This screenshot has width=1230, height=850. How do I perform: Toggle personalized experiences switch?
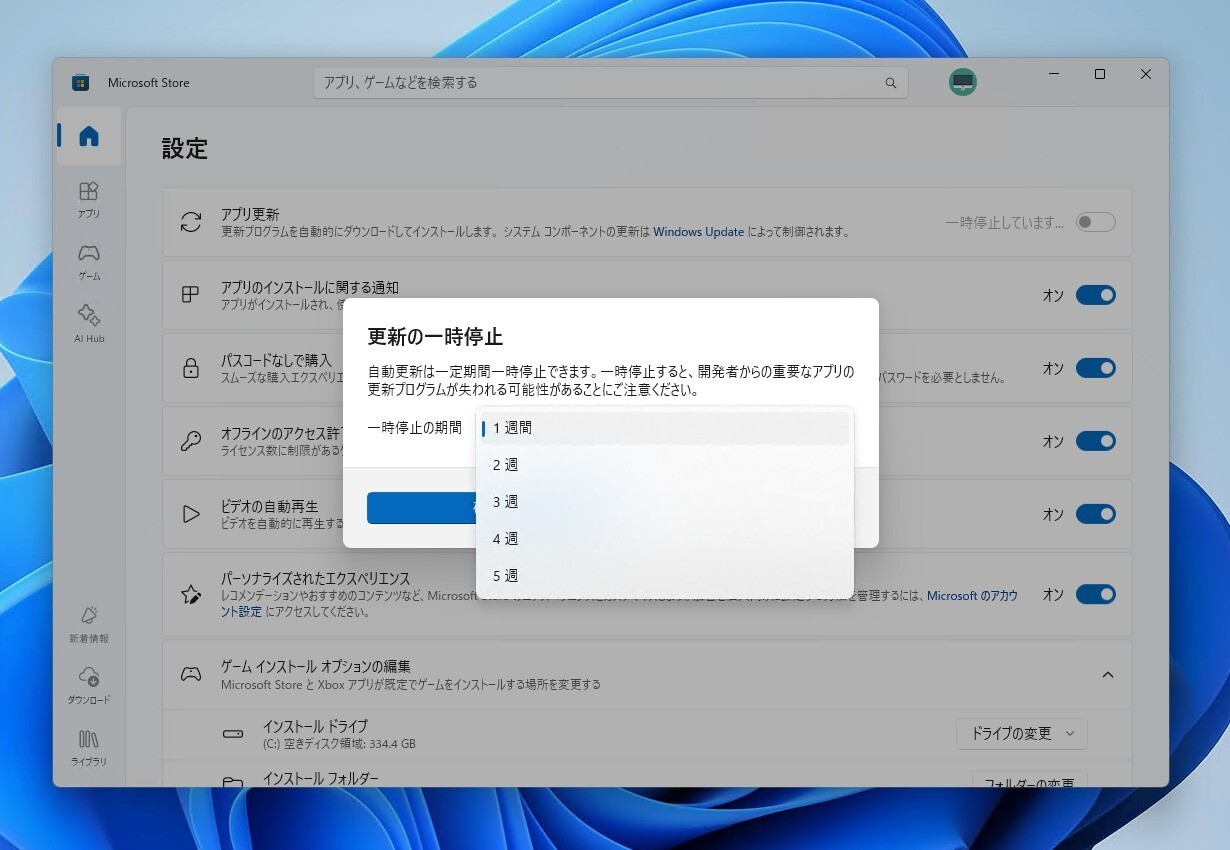[1095, 594]
